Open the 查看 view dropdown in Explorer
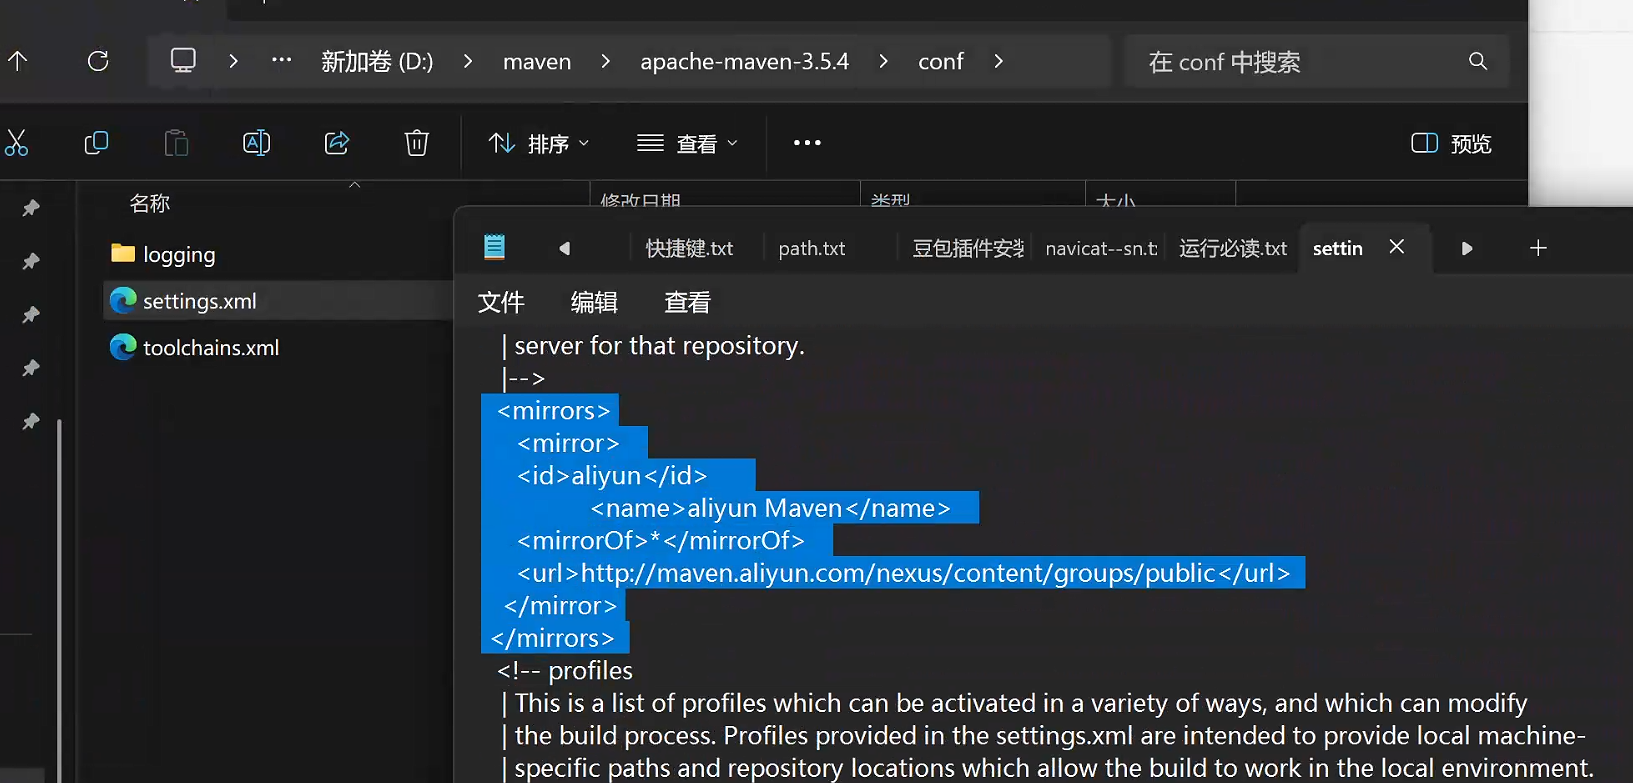1633x783 pixels. pyautogui.click(x=688, y=143)
